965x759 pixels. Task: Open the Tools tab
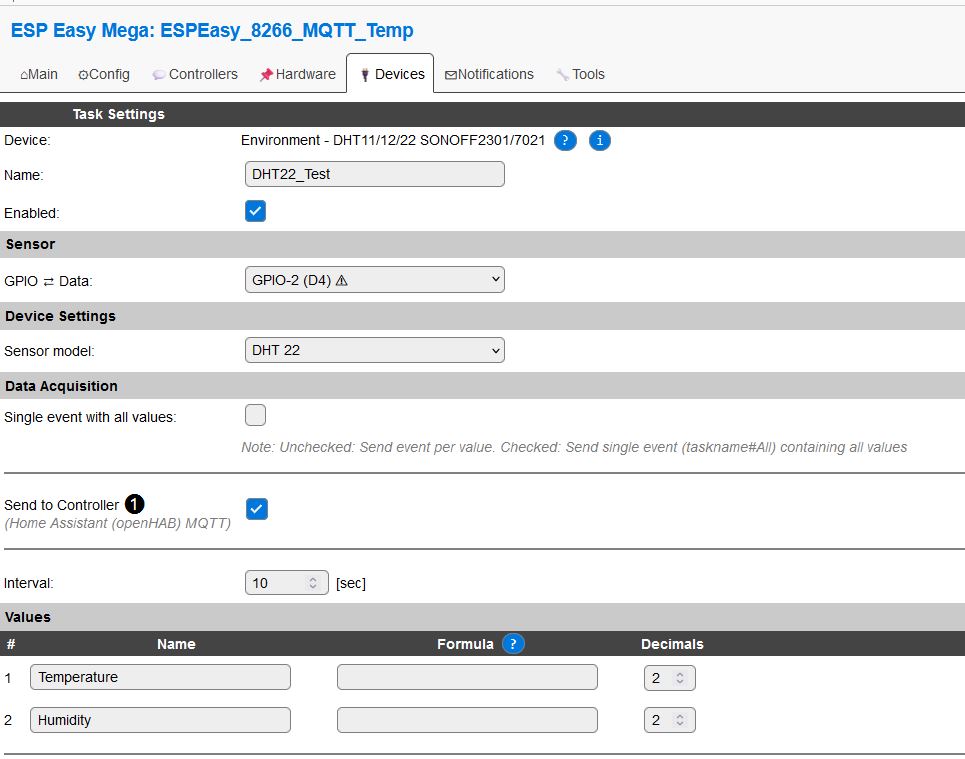point(580,74)
